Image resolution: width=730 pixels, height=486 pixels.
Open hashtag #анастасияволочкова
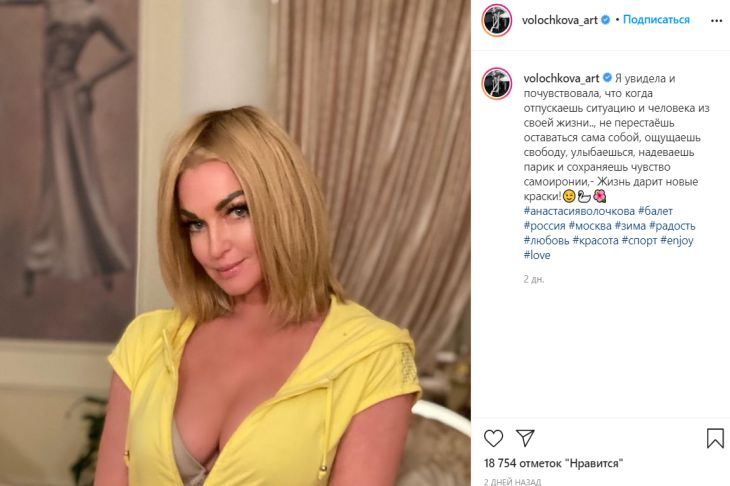pos(579,211)
